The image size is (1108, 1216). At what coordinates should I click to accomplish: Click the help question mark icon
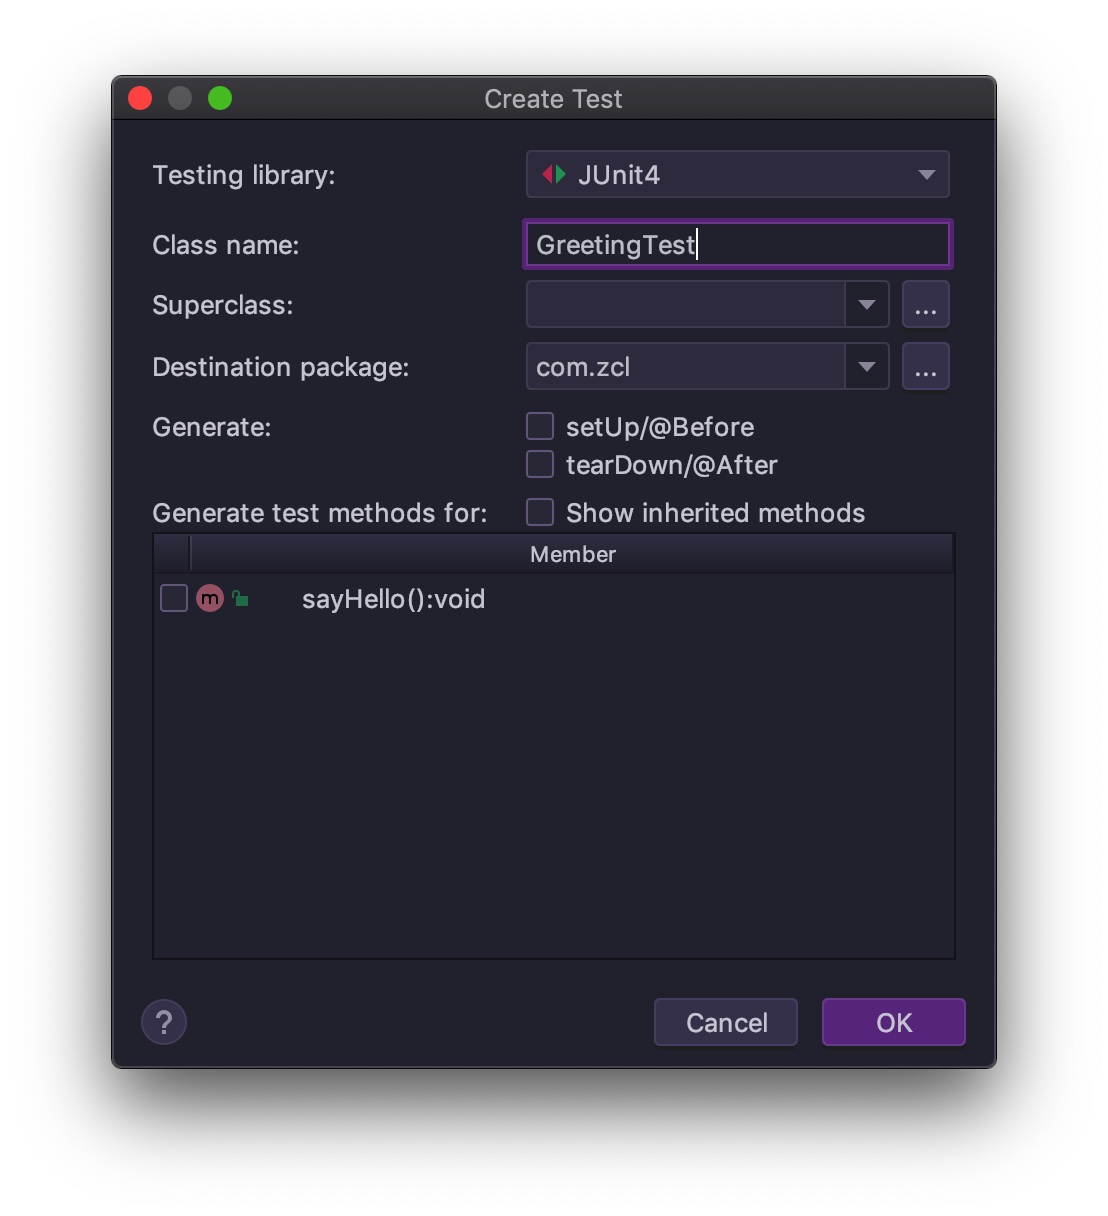(x=164, y=1022)
